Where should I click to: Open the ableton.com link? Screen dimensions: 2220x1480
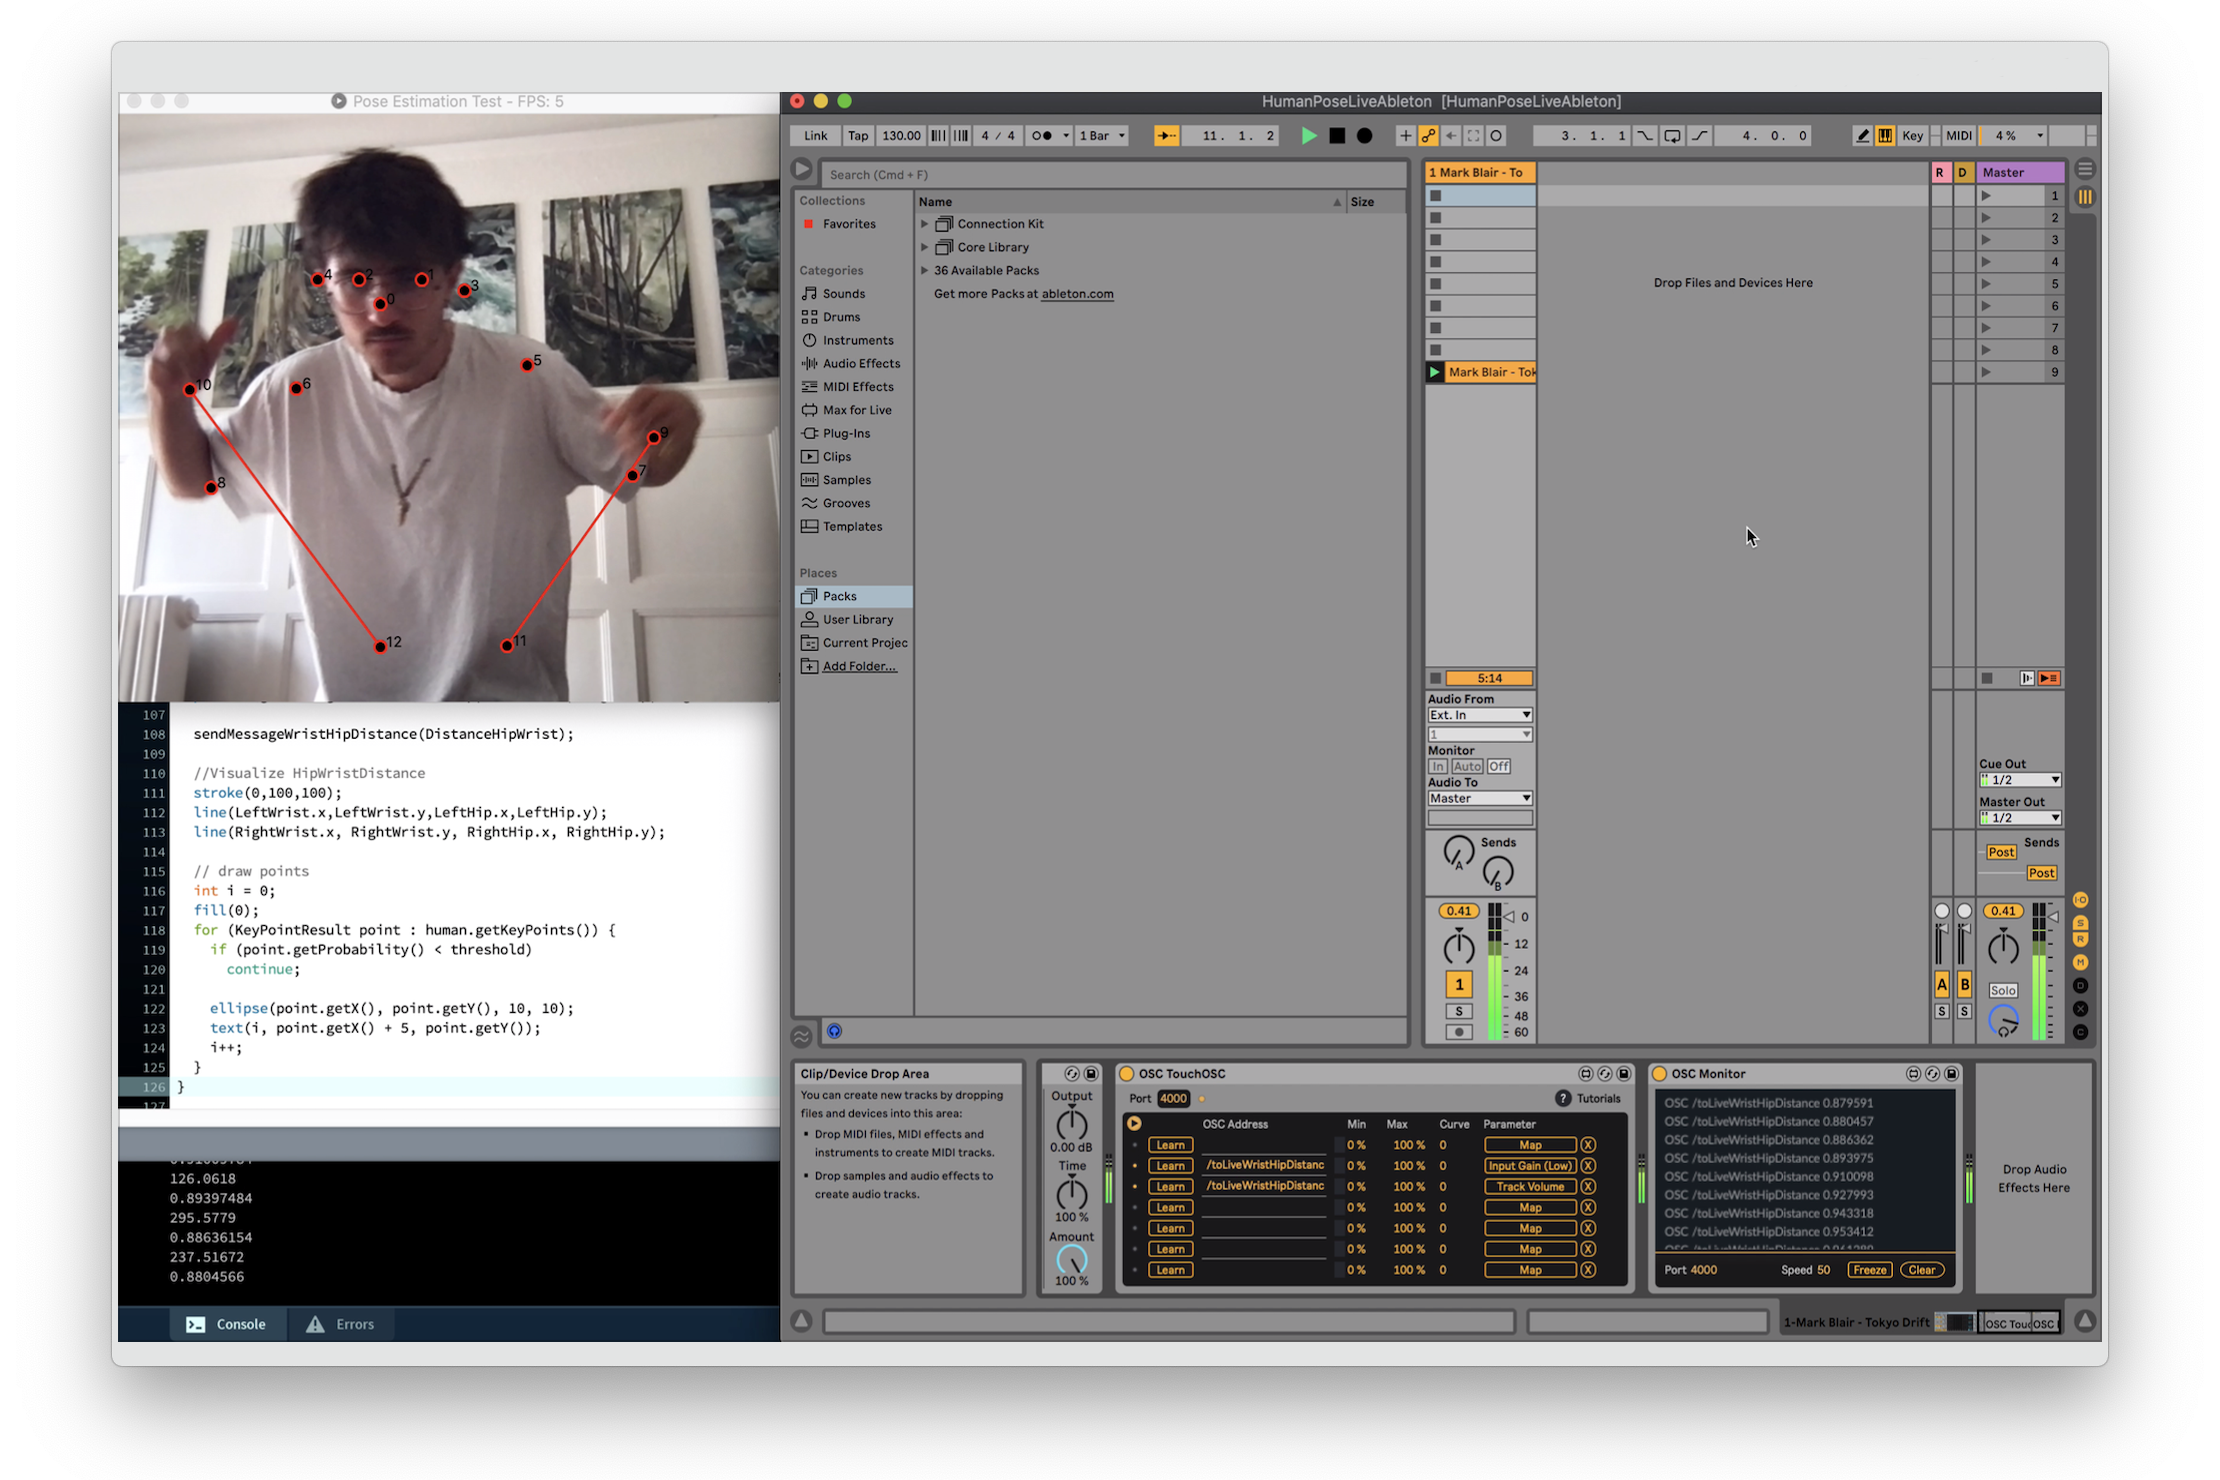[1077, 294]
